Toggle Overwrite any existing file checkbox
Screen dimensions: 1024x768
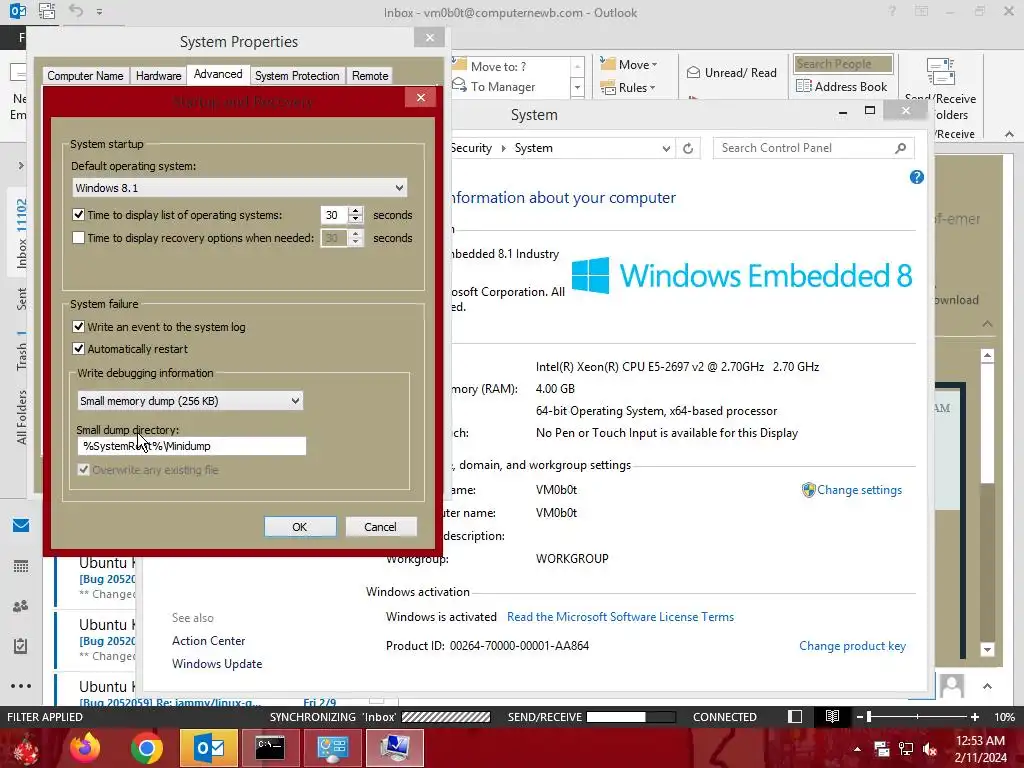83,470
